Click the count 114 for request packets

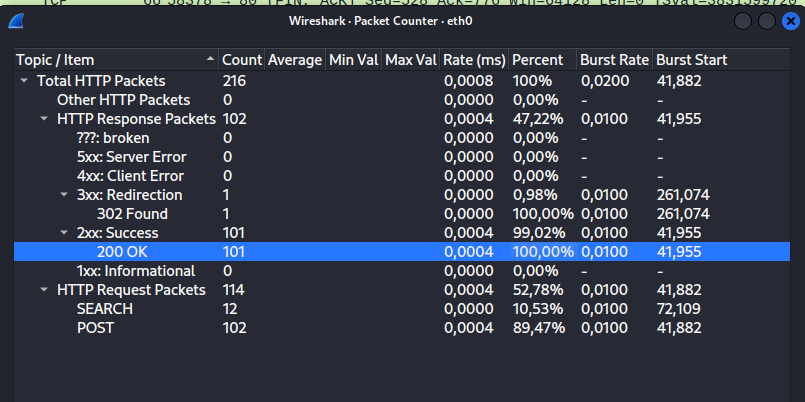tap(234, 290)
